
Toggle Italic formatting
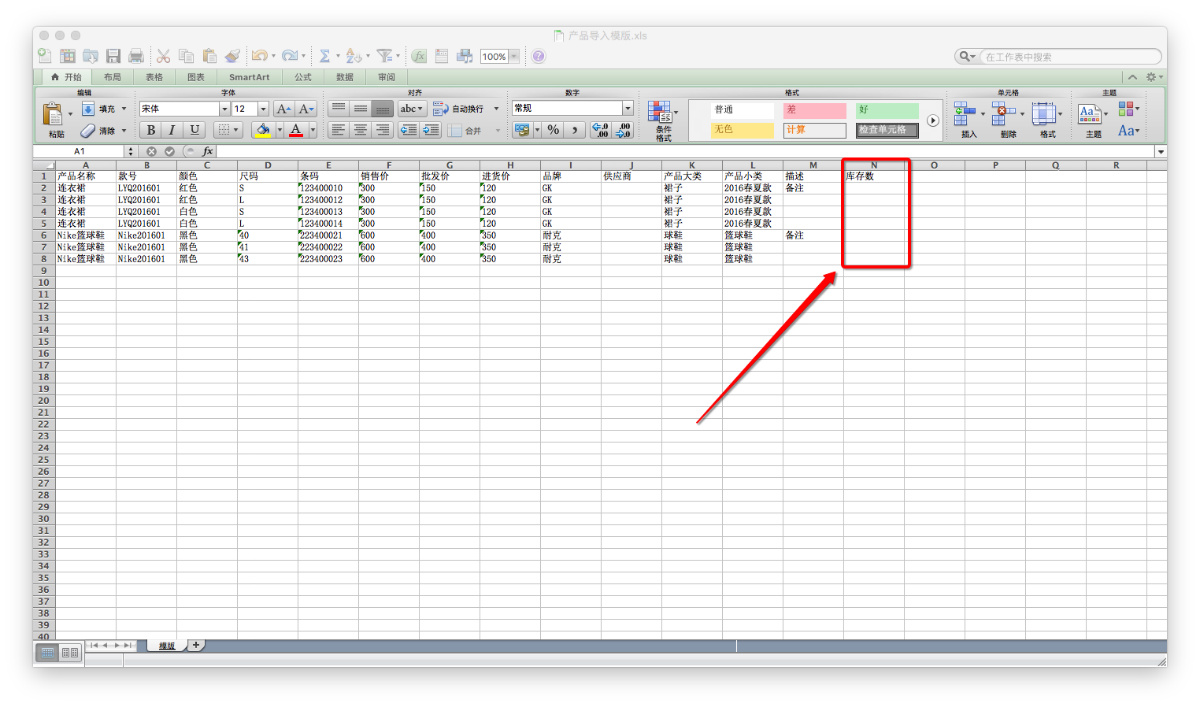pyautogui.click(x=172, y=130)
